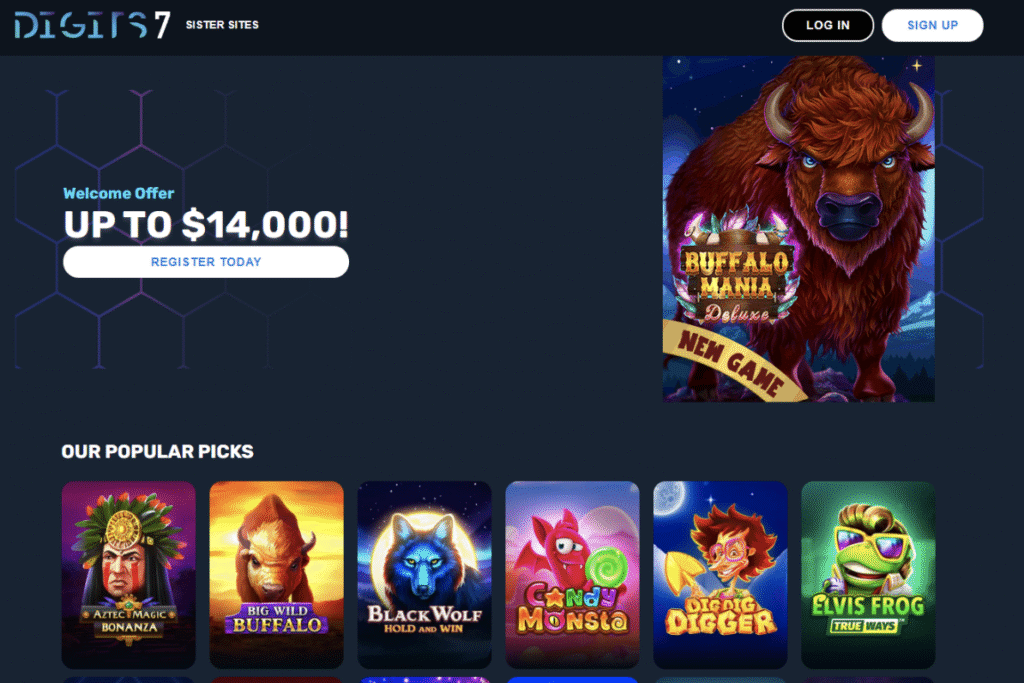Click the Up To $14,000 headline
This screenshot has width=1024, height=683.
(x=206, y=225)
